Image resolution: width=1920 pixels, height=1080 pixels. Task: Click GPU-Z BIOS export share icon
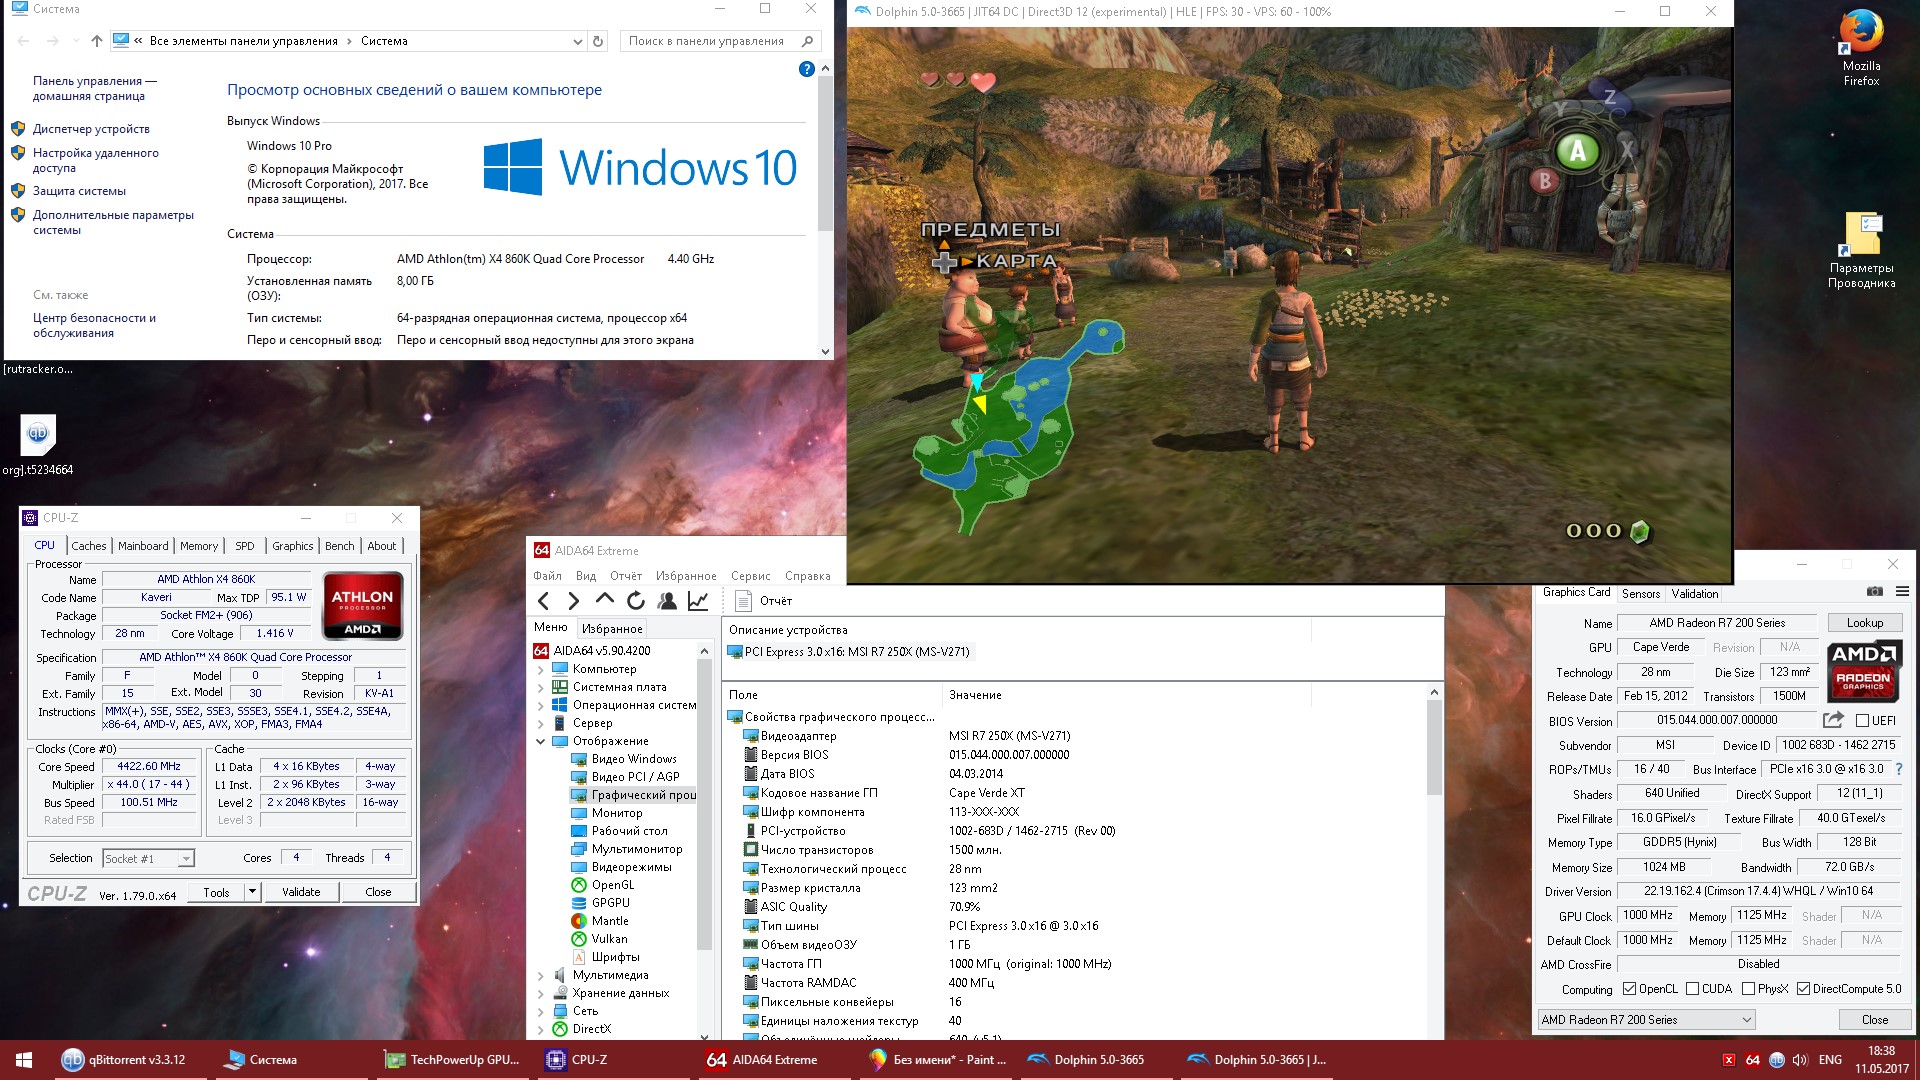[1832, 720]
